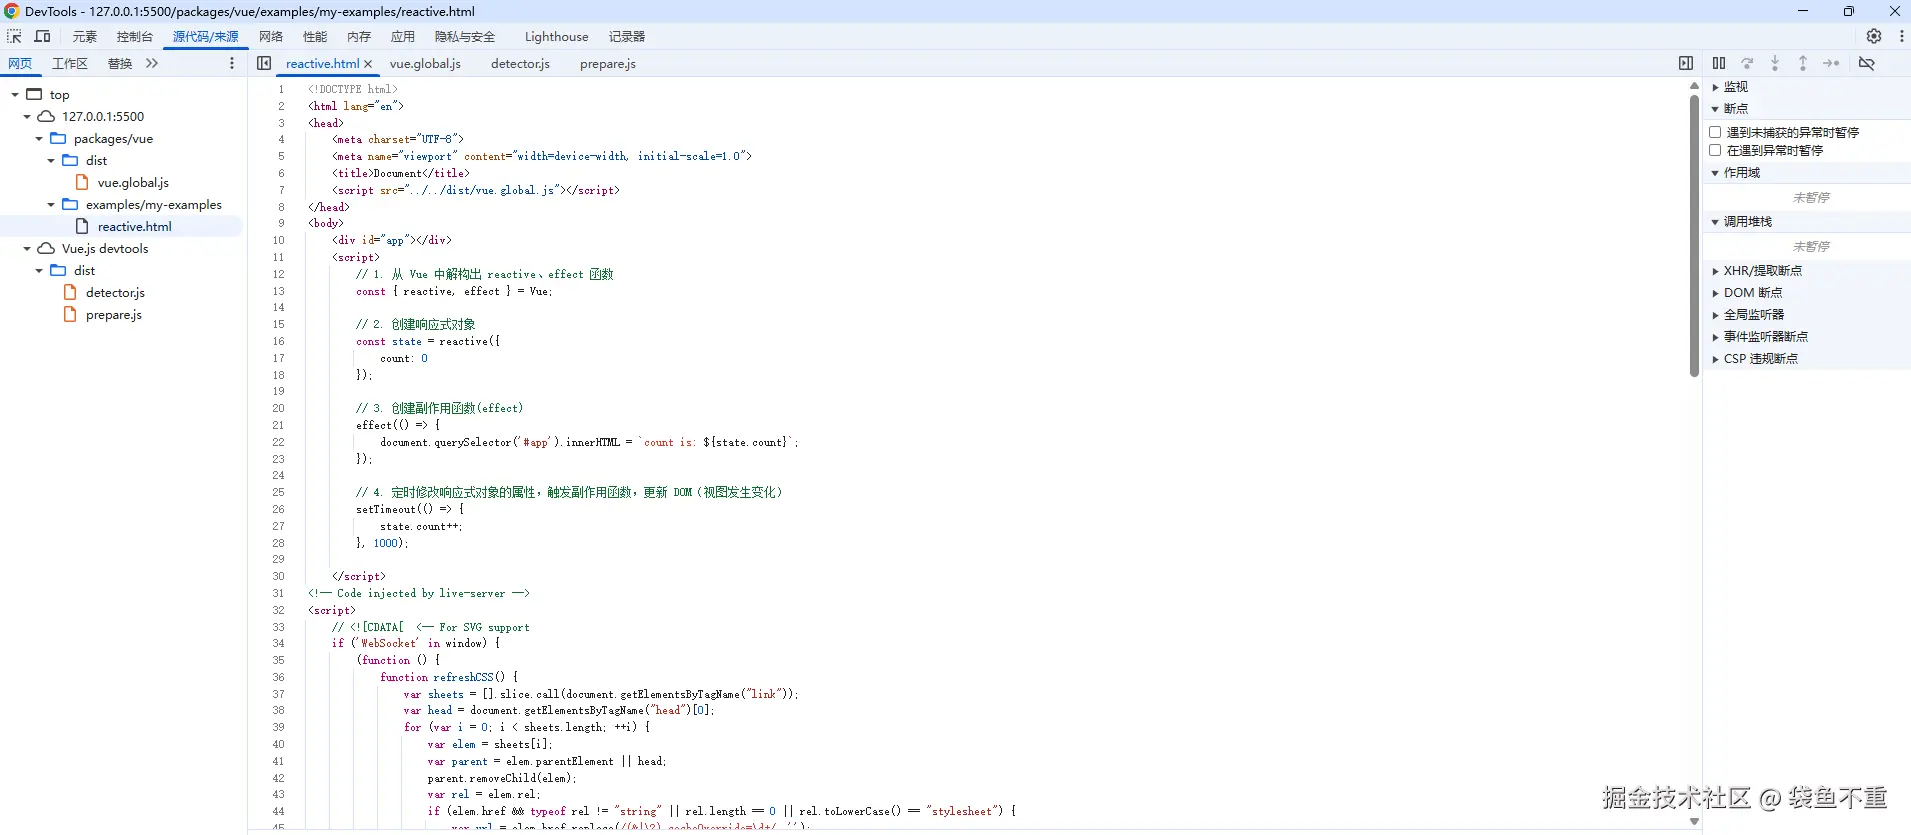Click the pause script execution icon
The height and width of the screenshot is (835, 1911).
point(1719,63)
